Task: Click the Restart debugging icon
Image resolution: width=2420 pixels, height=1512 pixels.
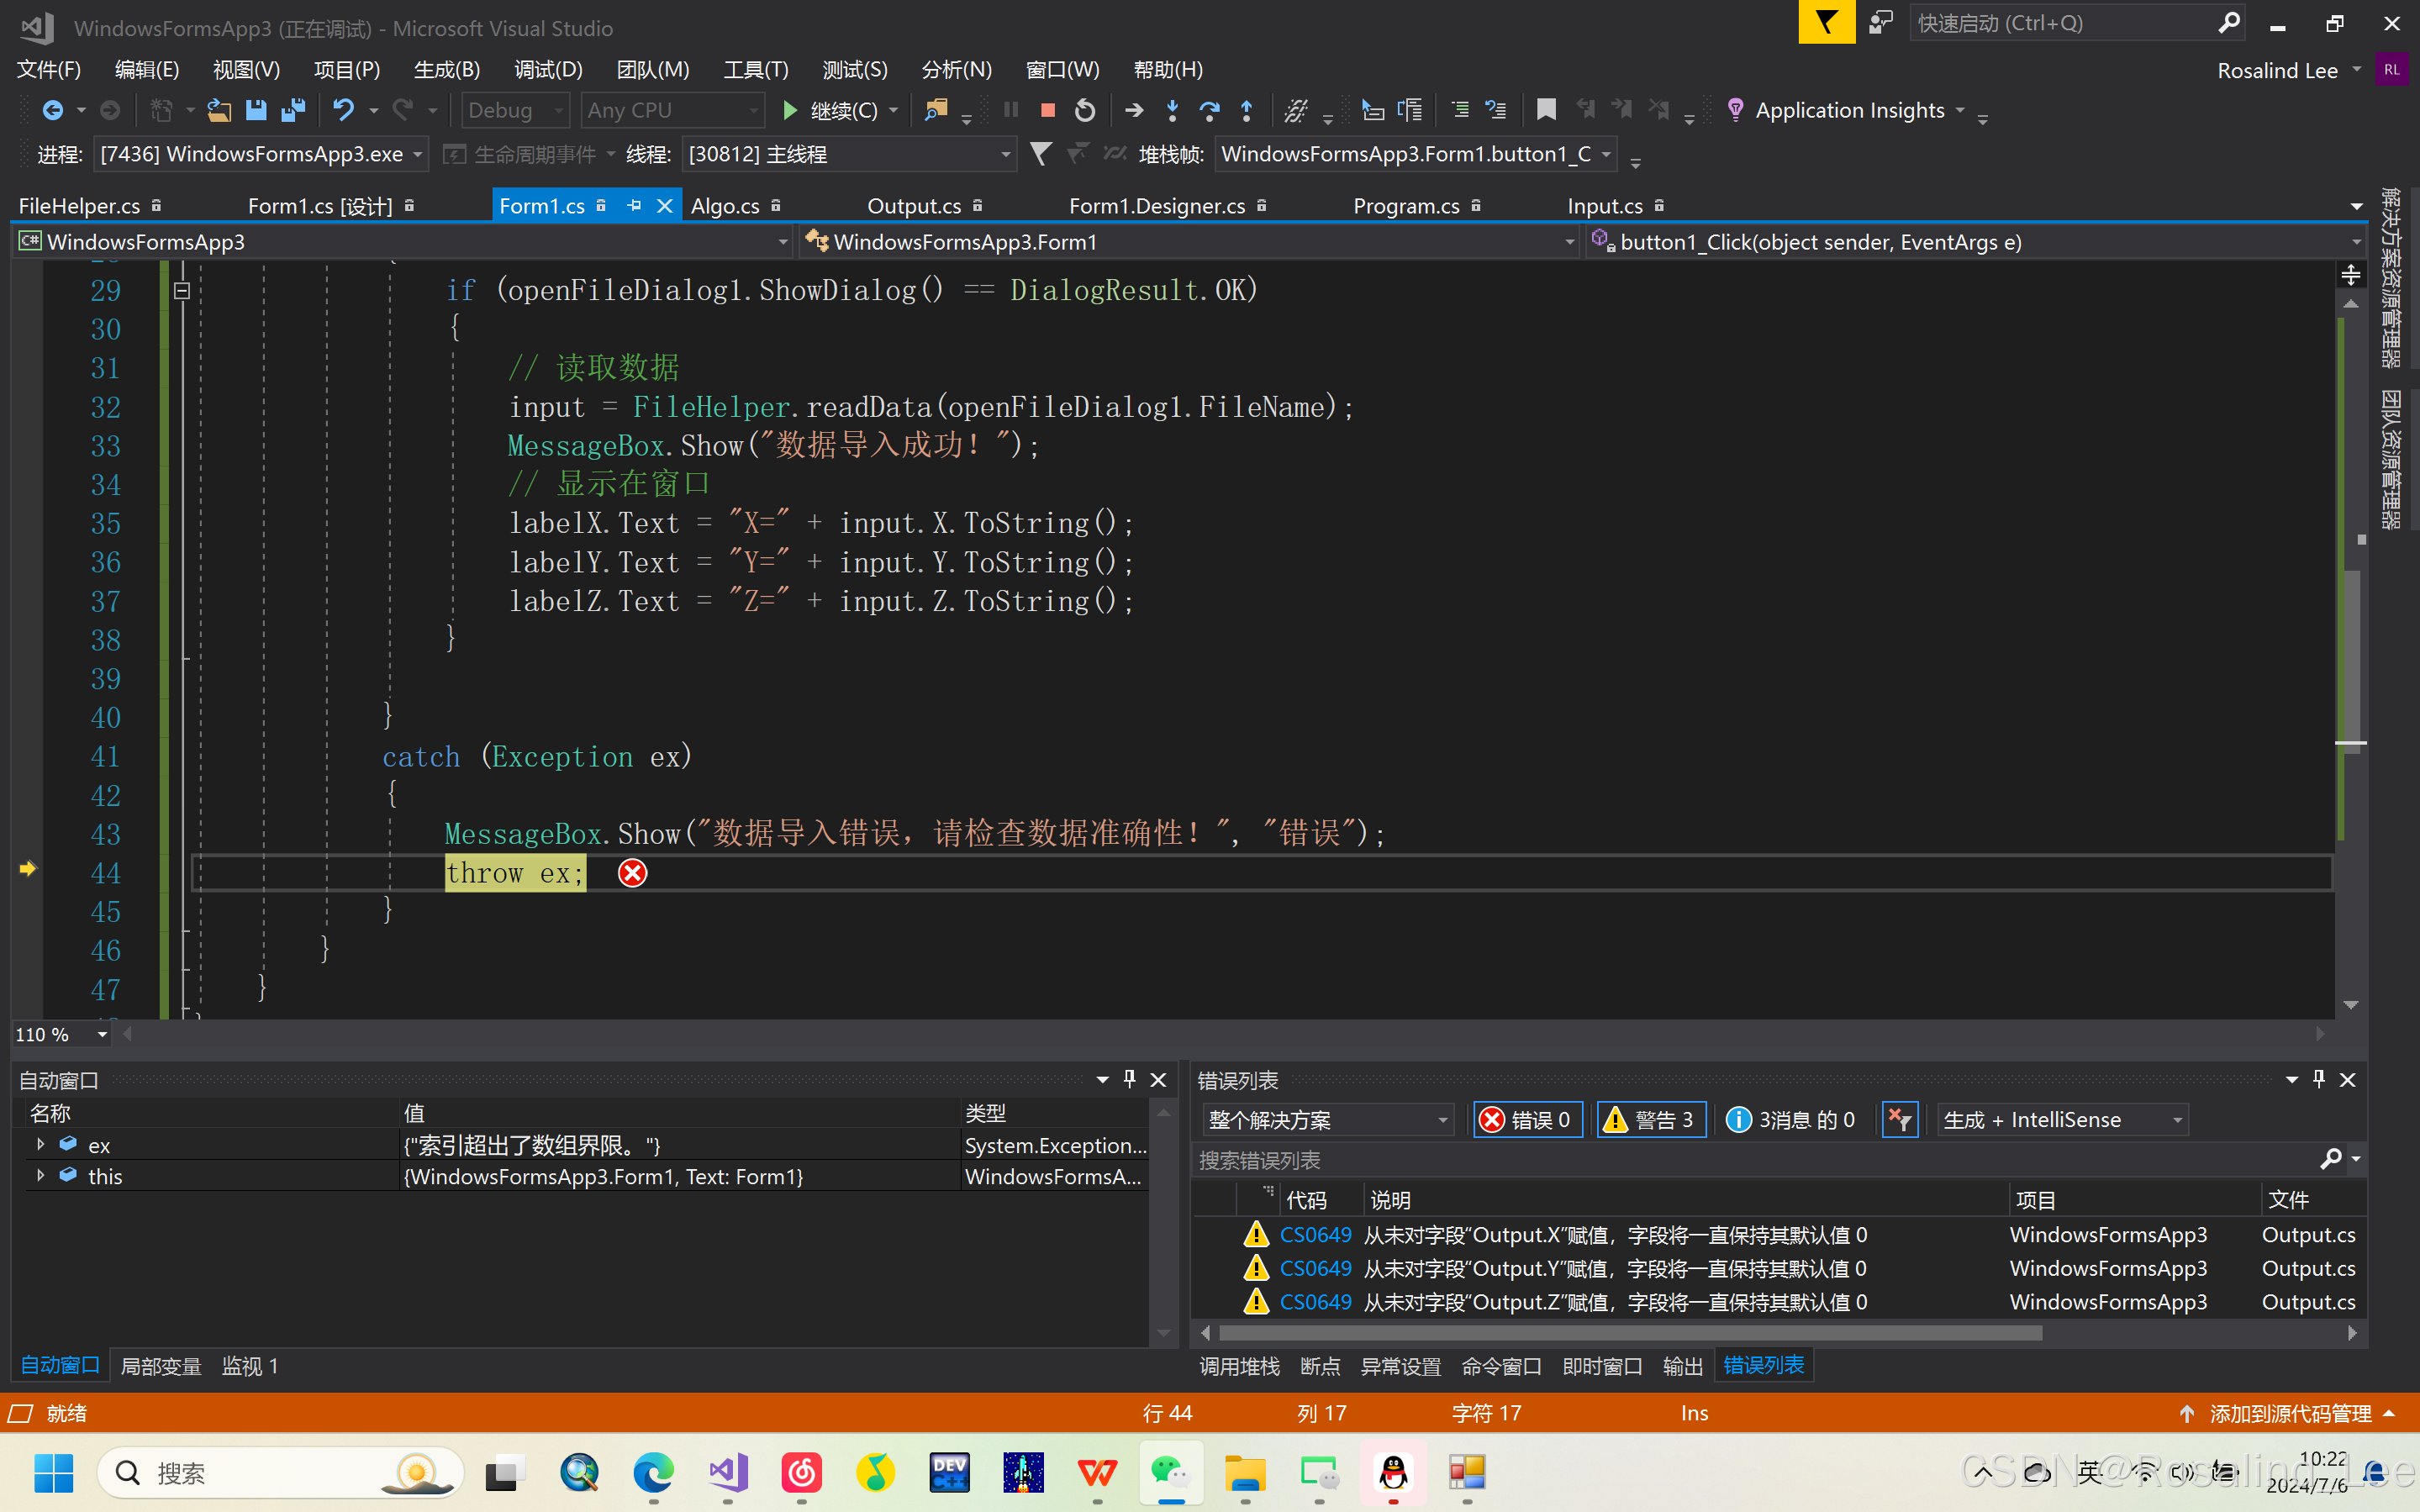Action: coord(1084,110)
